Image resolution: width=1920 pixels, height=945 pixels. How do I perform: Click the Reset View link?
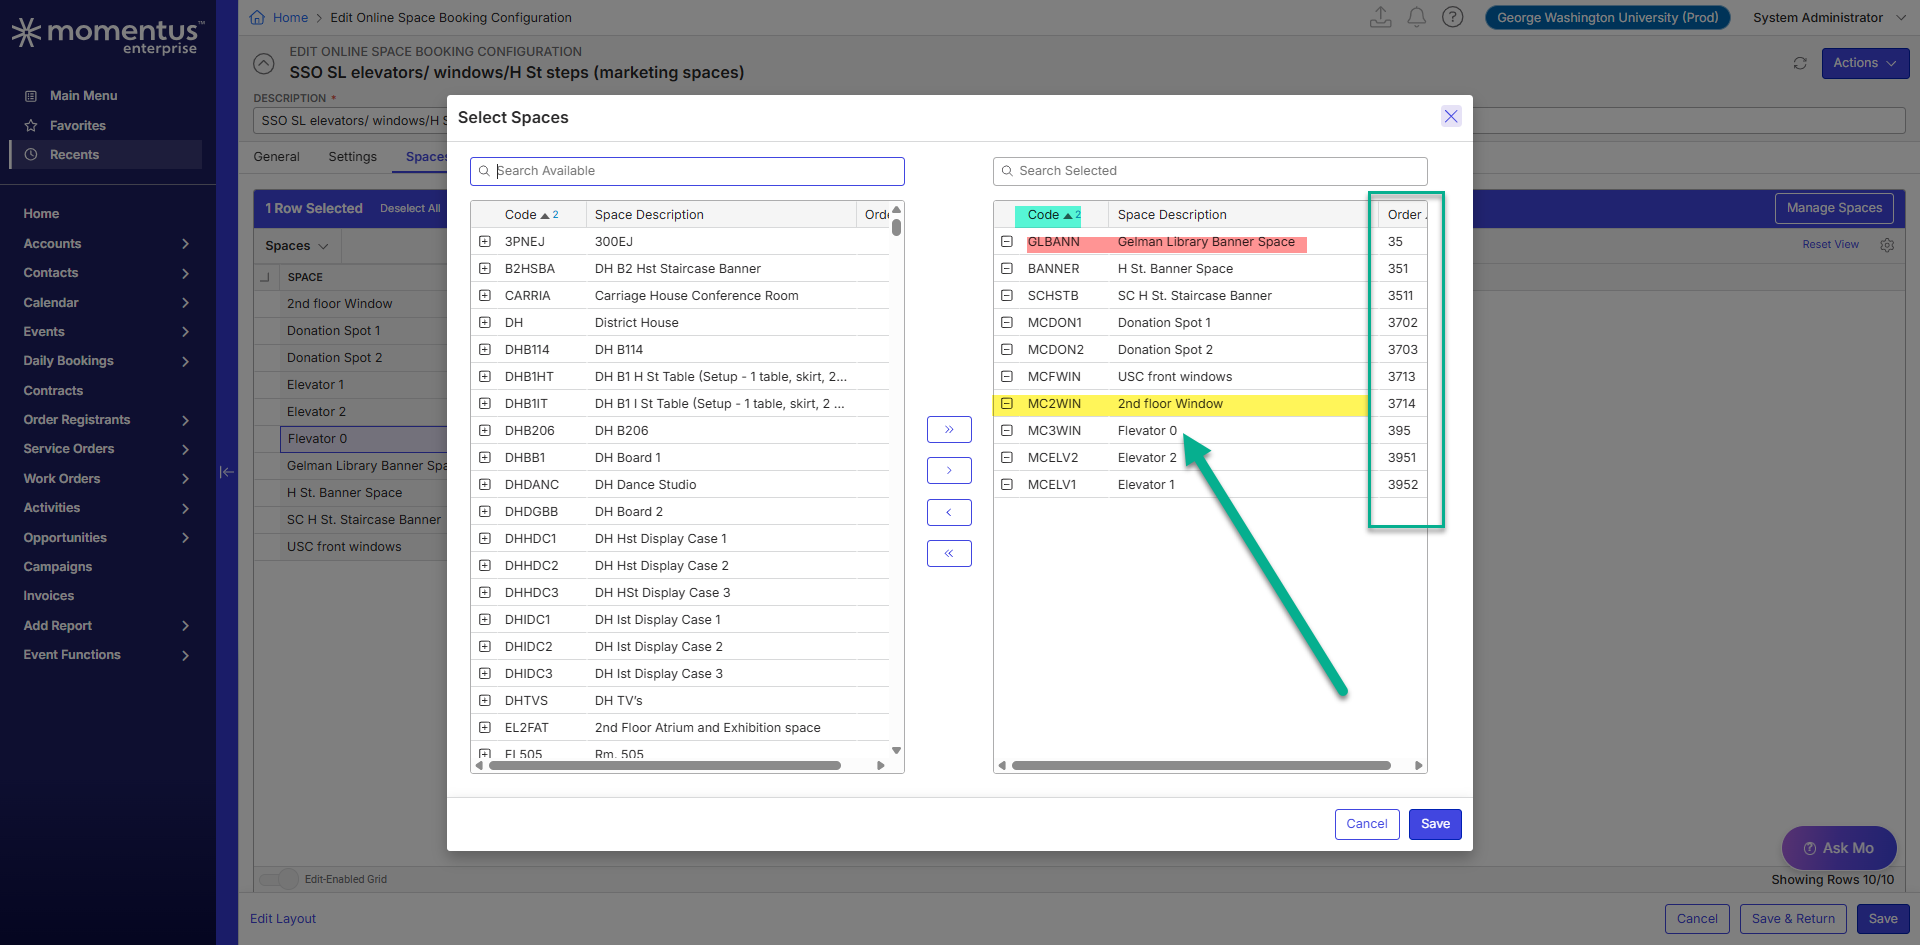coord(1830,245)
